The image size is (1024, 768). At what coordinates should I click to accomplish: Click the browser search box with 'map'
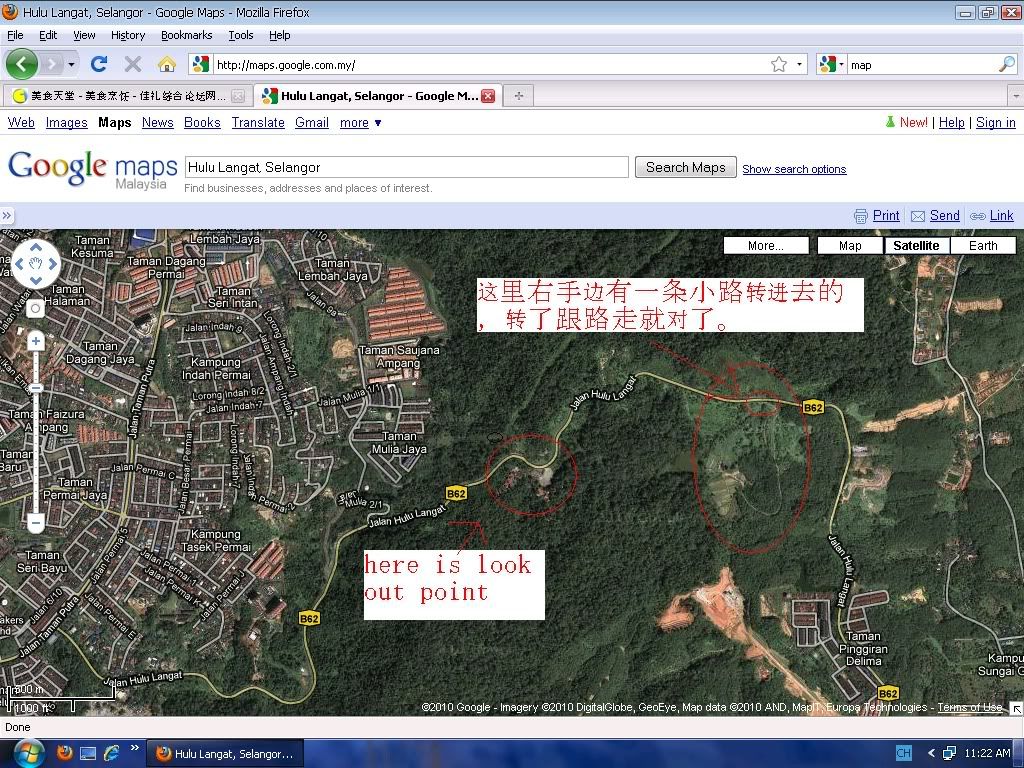click(x=923, y=65)
